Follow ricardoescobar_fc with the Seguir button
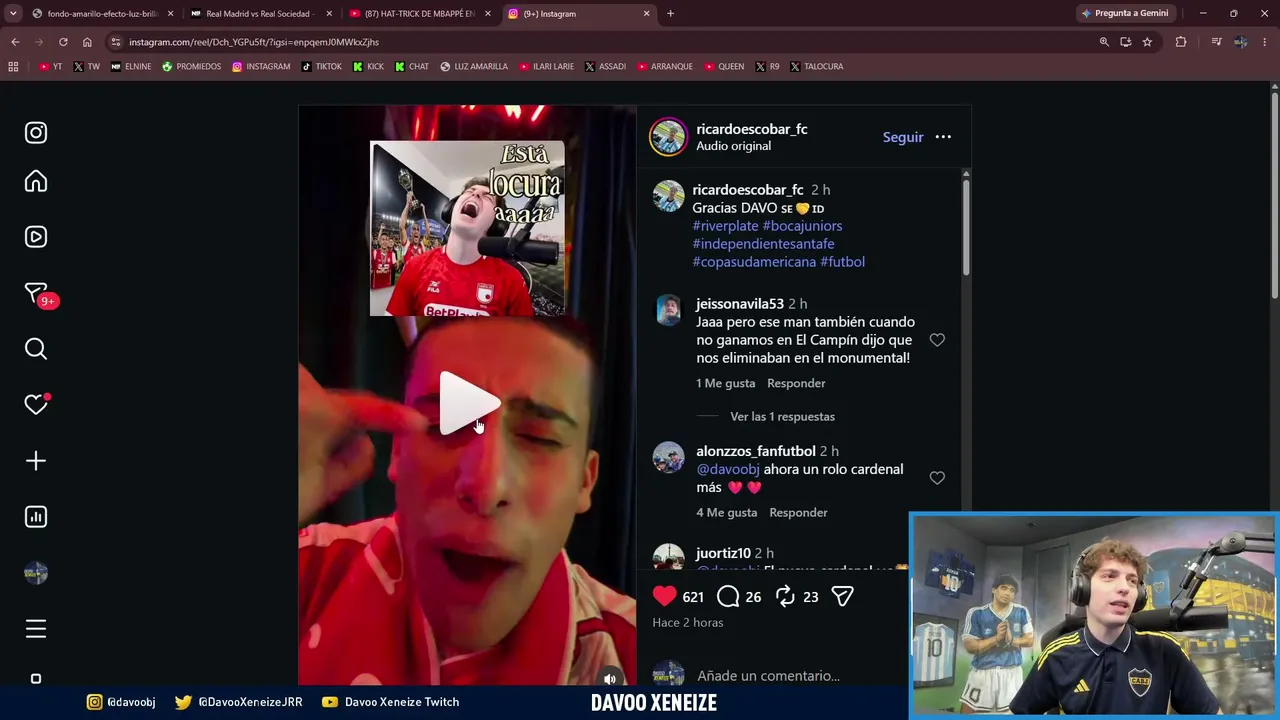Viewport: 1280px width, 720px height. (903, 137)
